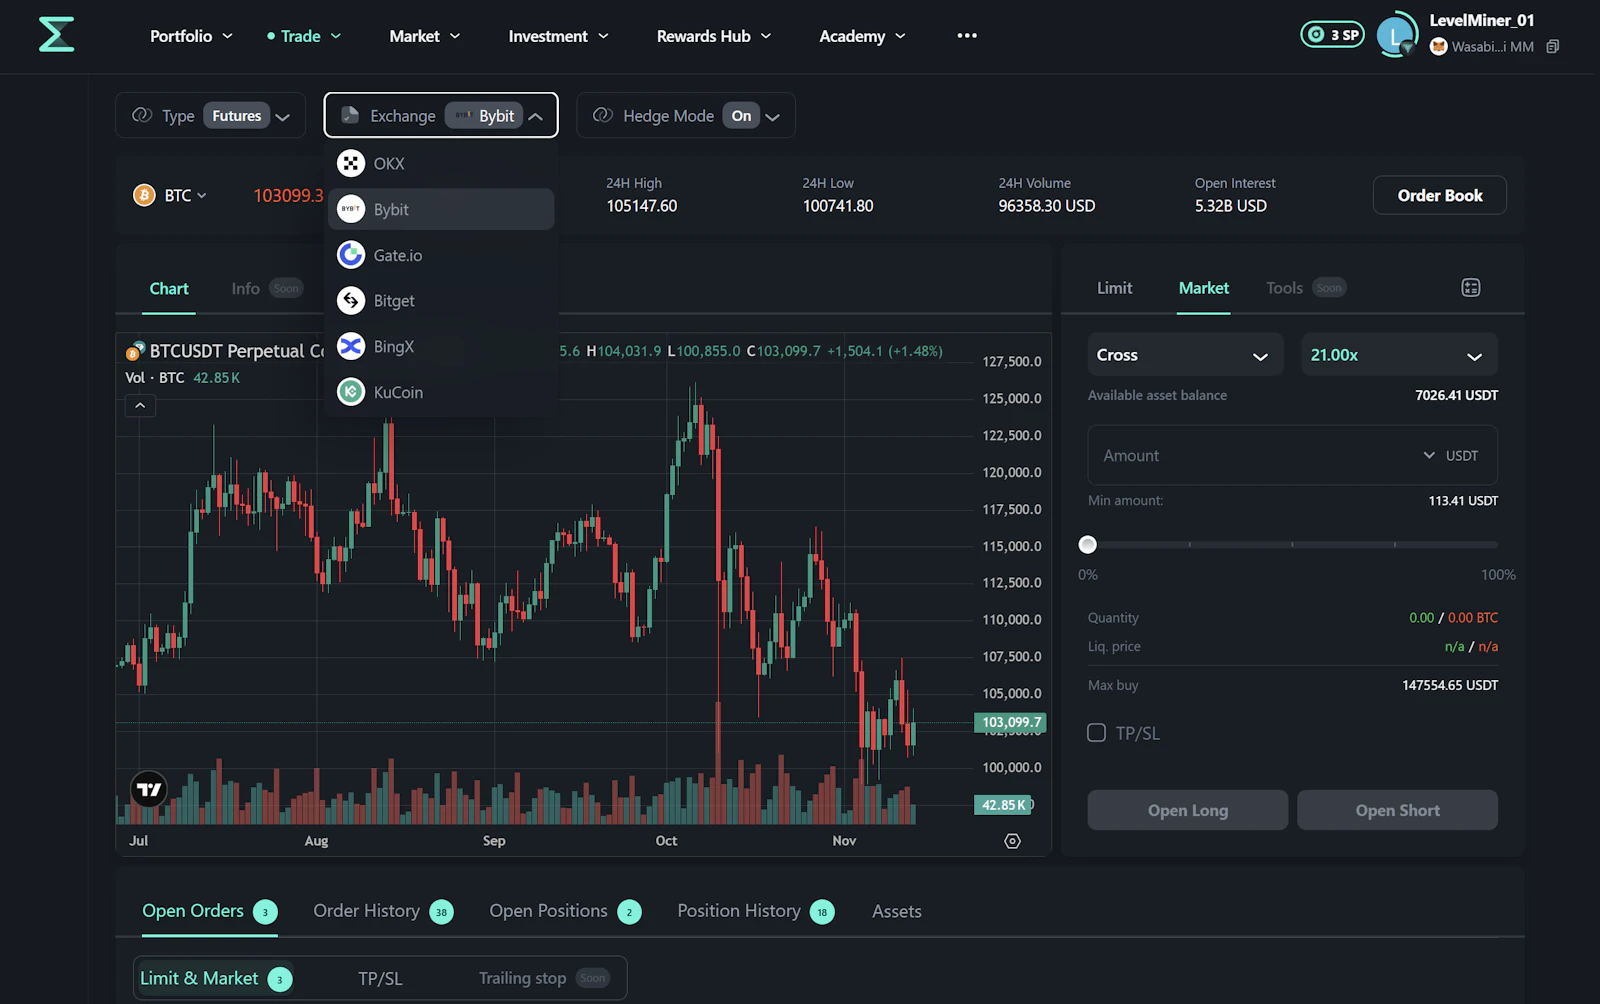Select Gate.io exchange icon
The width and height of the screenshot is (1600, 1004).
coord(351,255)
